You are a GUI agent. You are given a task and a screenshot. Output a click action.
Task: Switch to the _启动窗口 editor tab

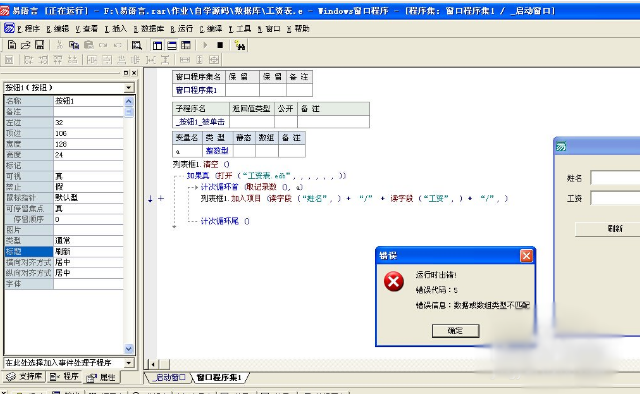point(169,377)
